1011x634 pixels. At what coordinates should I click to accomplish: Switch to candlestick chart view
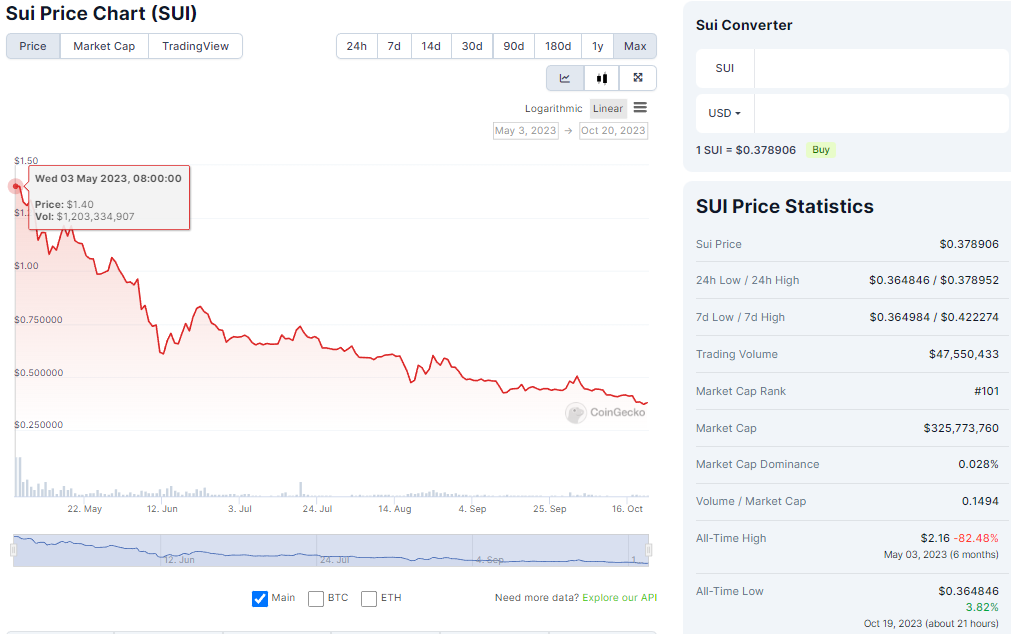pos(601,77)
